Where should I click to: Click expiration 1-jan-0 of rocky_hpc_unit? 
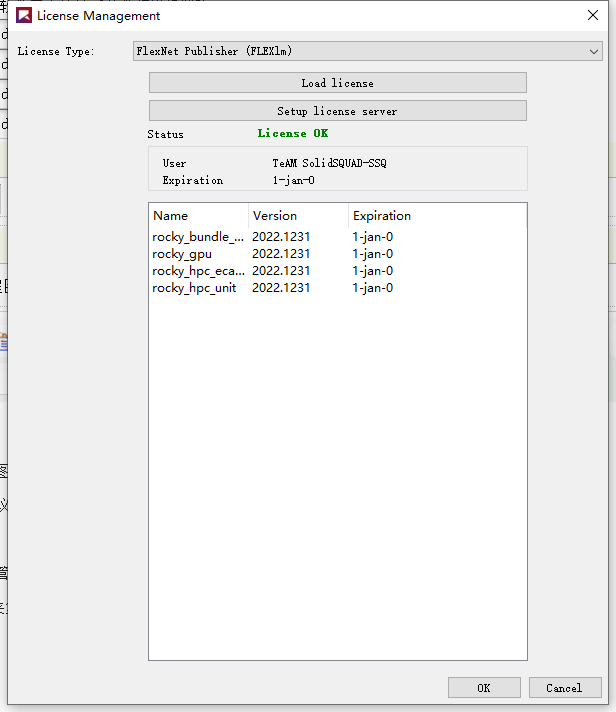[x=372, y=288]
